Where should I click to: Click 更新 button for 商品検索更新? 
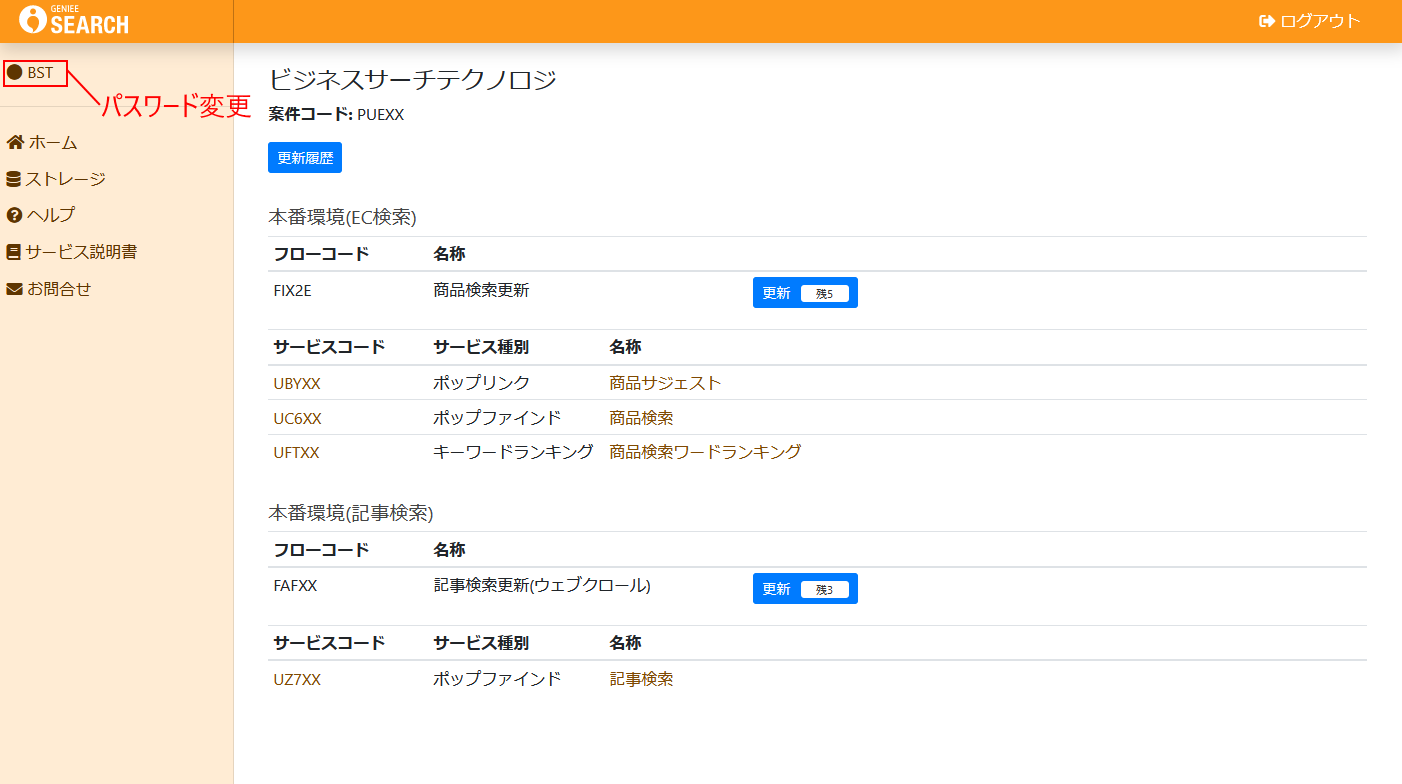coord(805,293)
